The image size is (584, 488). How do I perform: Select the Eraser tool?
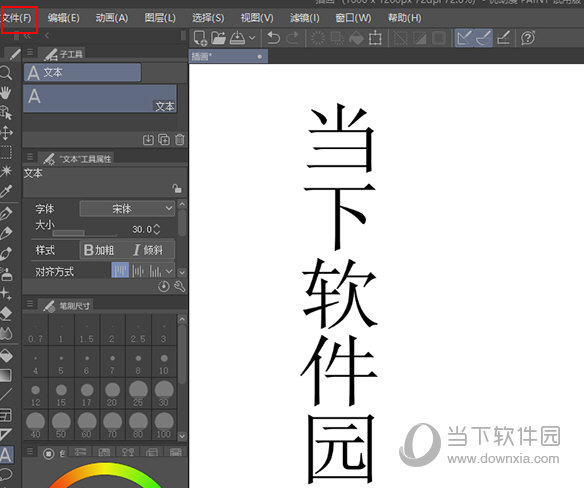(6, 314)
